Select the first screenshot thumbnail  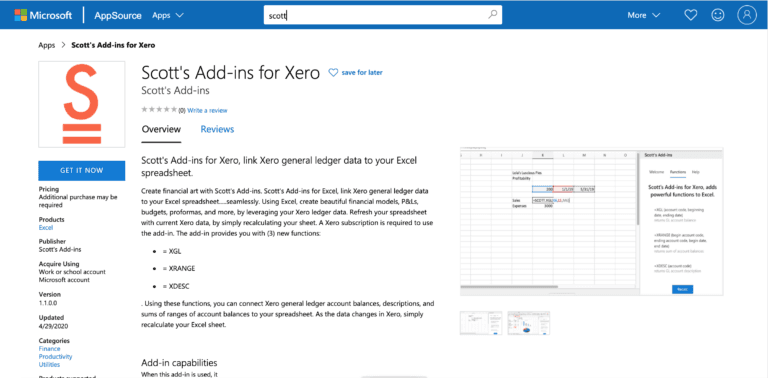480,323
